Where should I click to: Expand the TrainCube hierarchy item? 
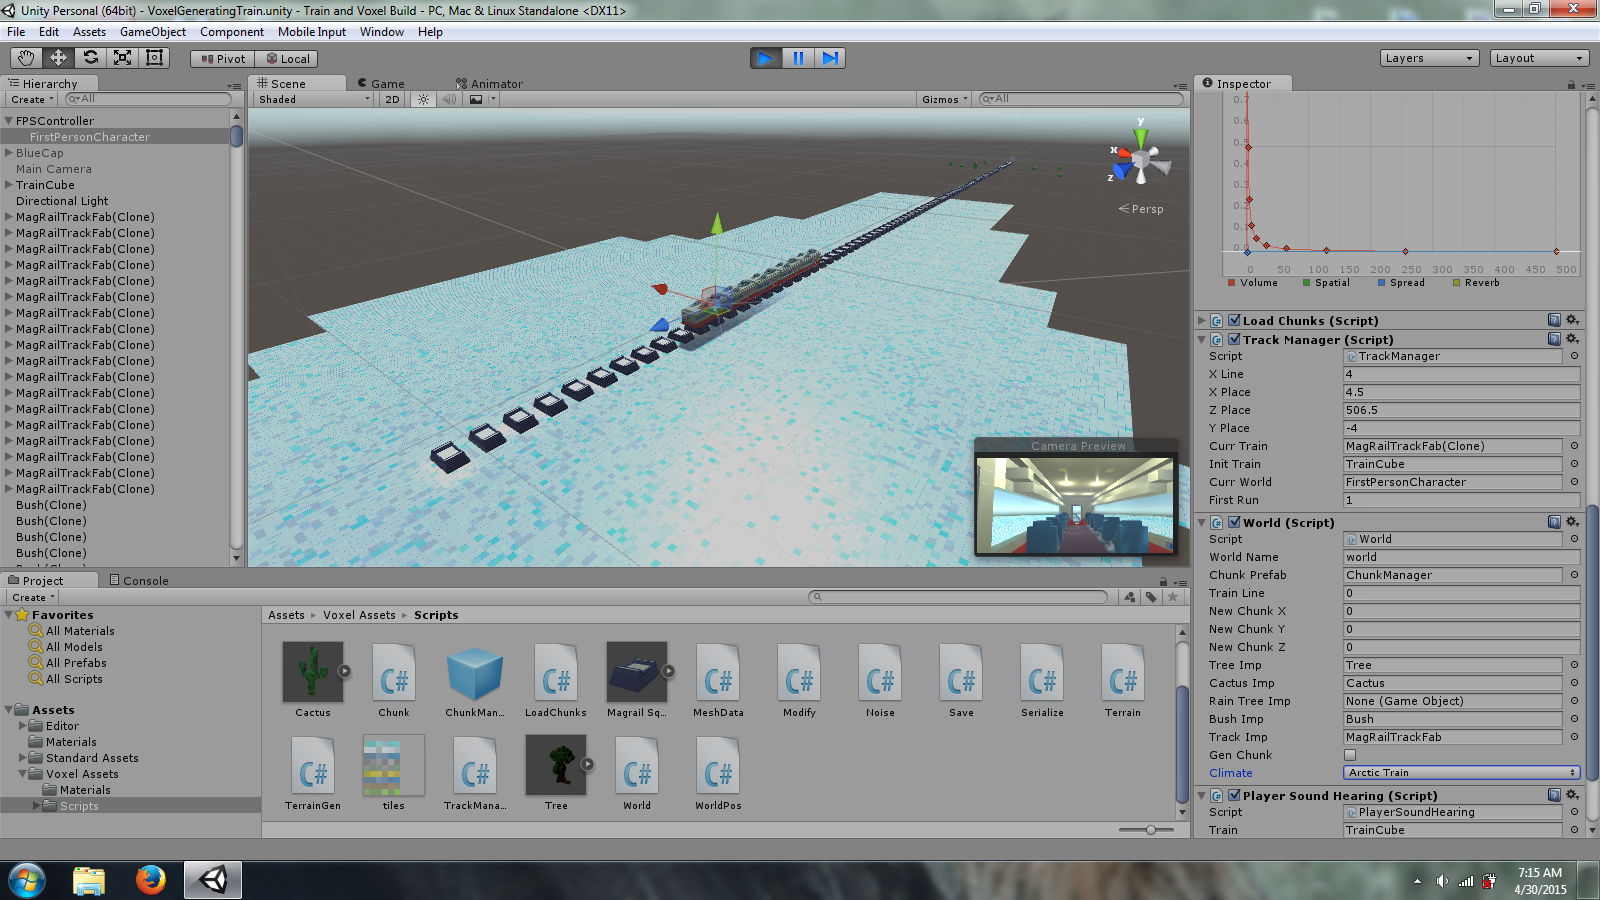(x=8, y=185)
